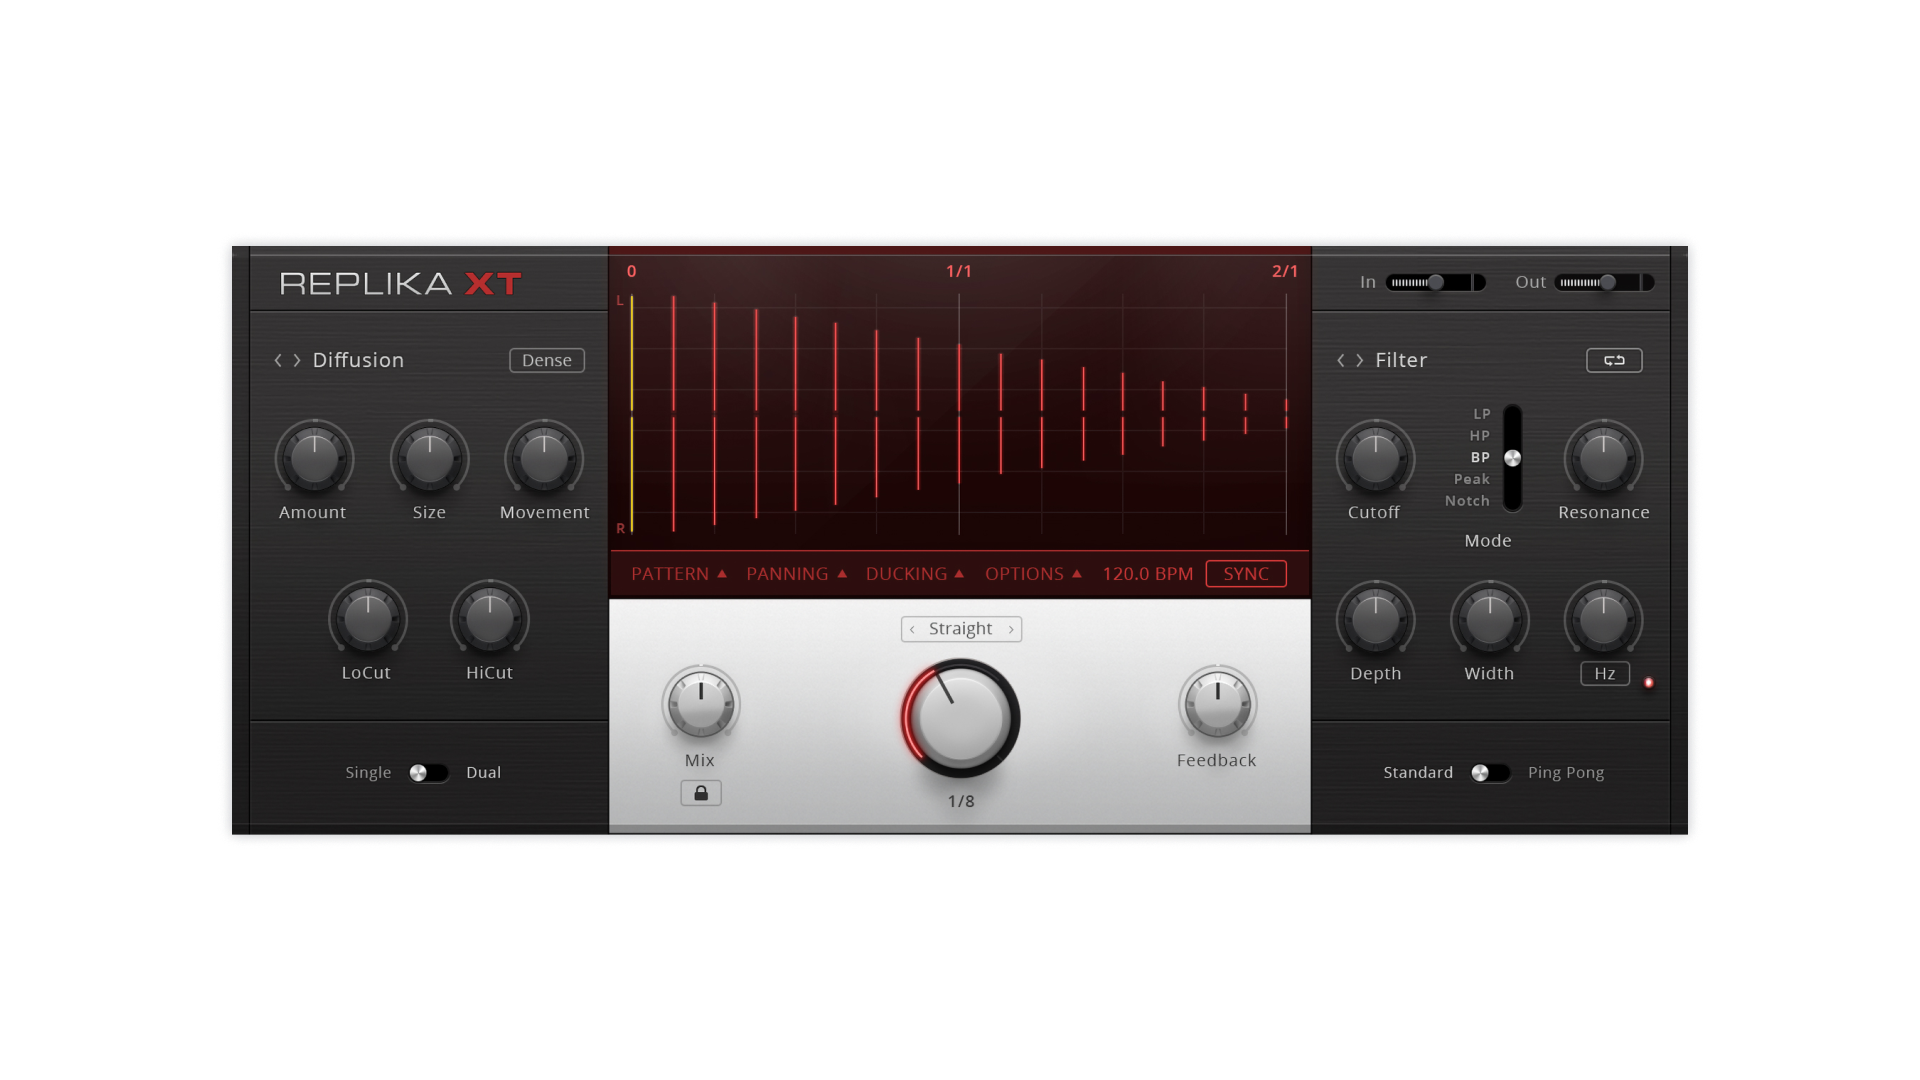The width and height of the screenshot is (1920, 1080).
Task: Click the Dense diffusion button
Action: (x=547, y=360)
